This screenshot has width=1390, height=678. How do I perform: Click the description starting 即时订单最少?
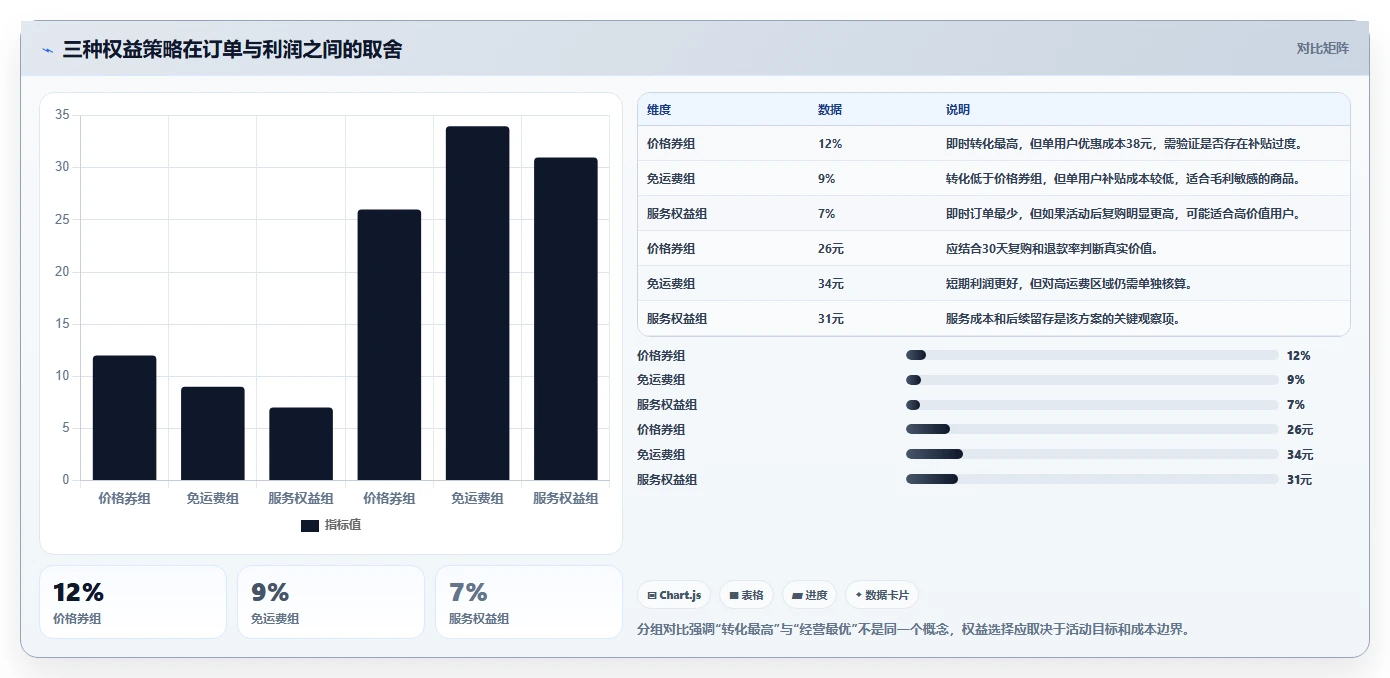tap(1122, 214)
